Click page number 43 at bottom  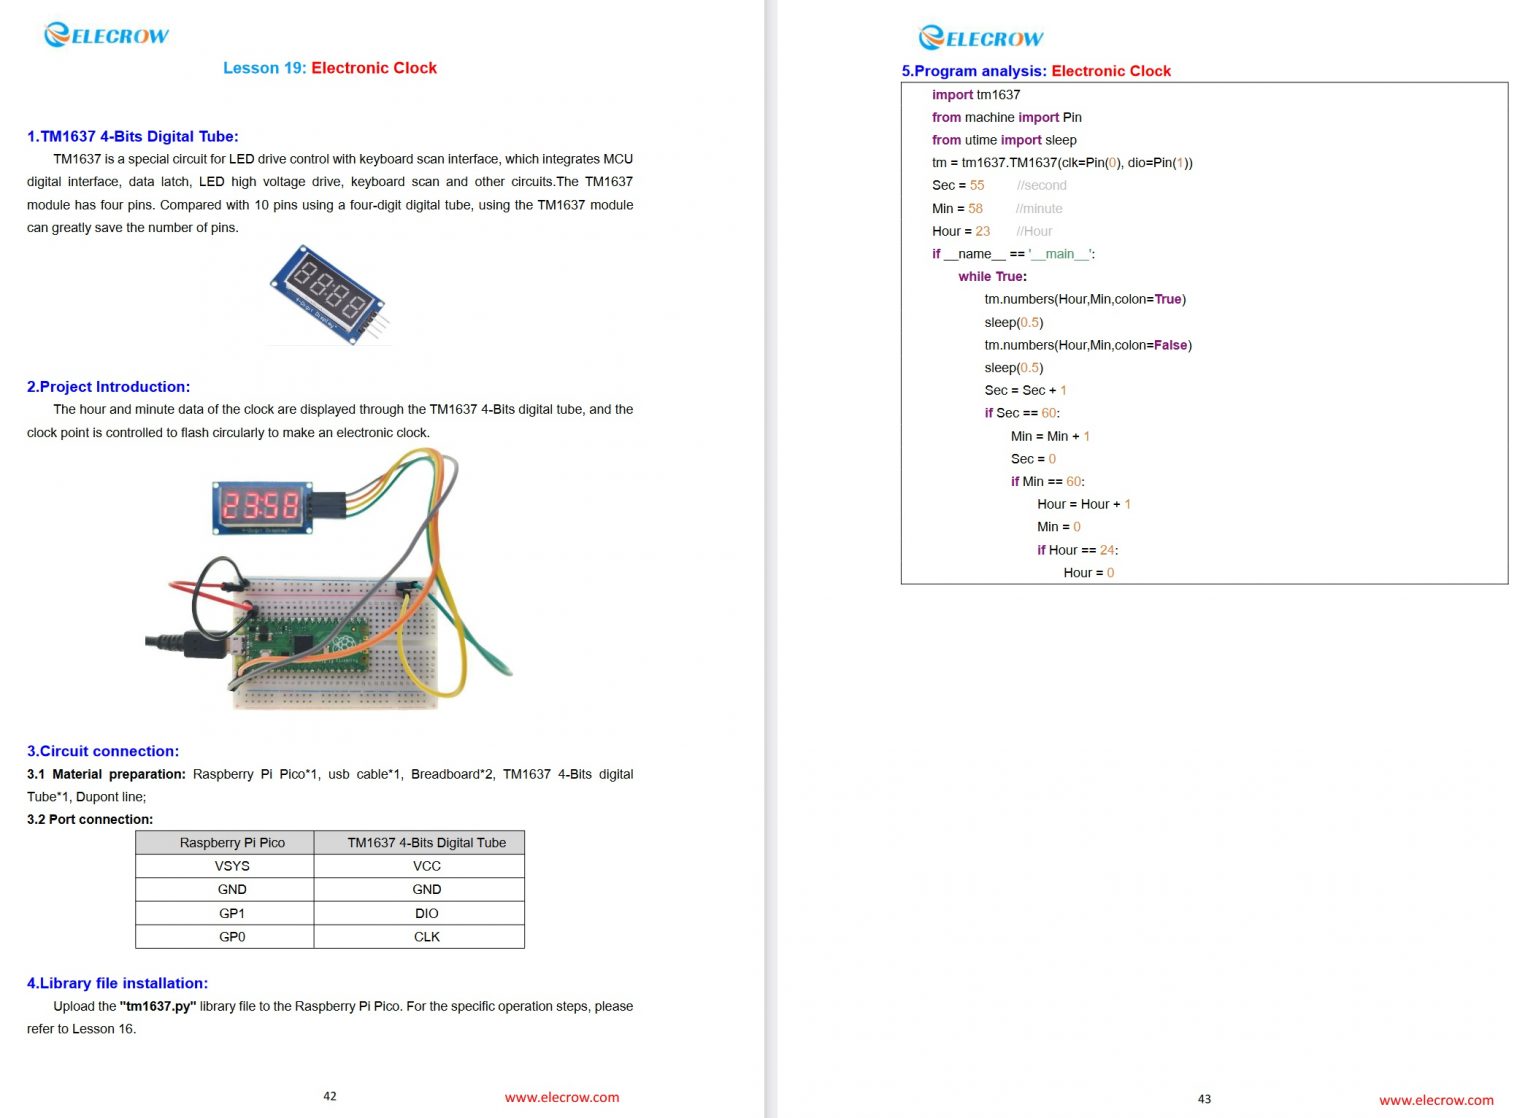[1205, 1096]
